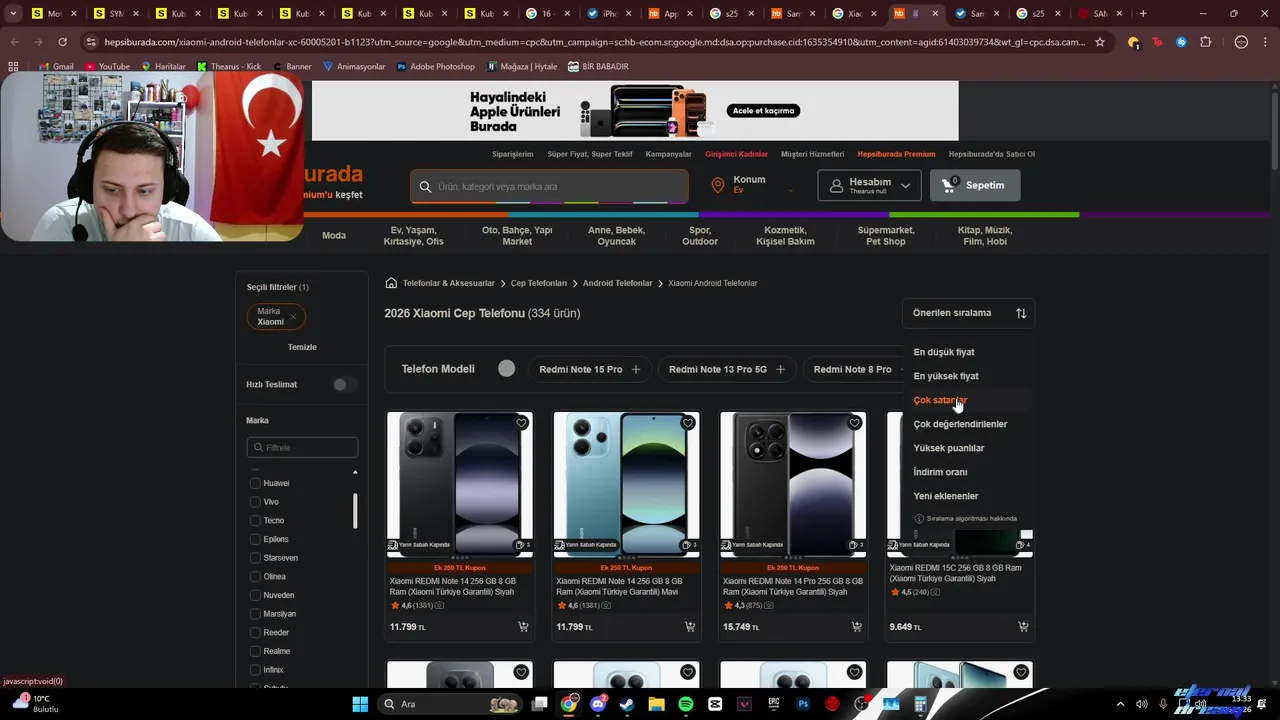
Task: Favorite the REDMI Note 14 Mavi phone
Action: tap(688, 423)
